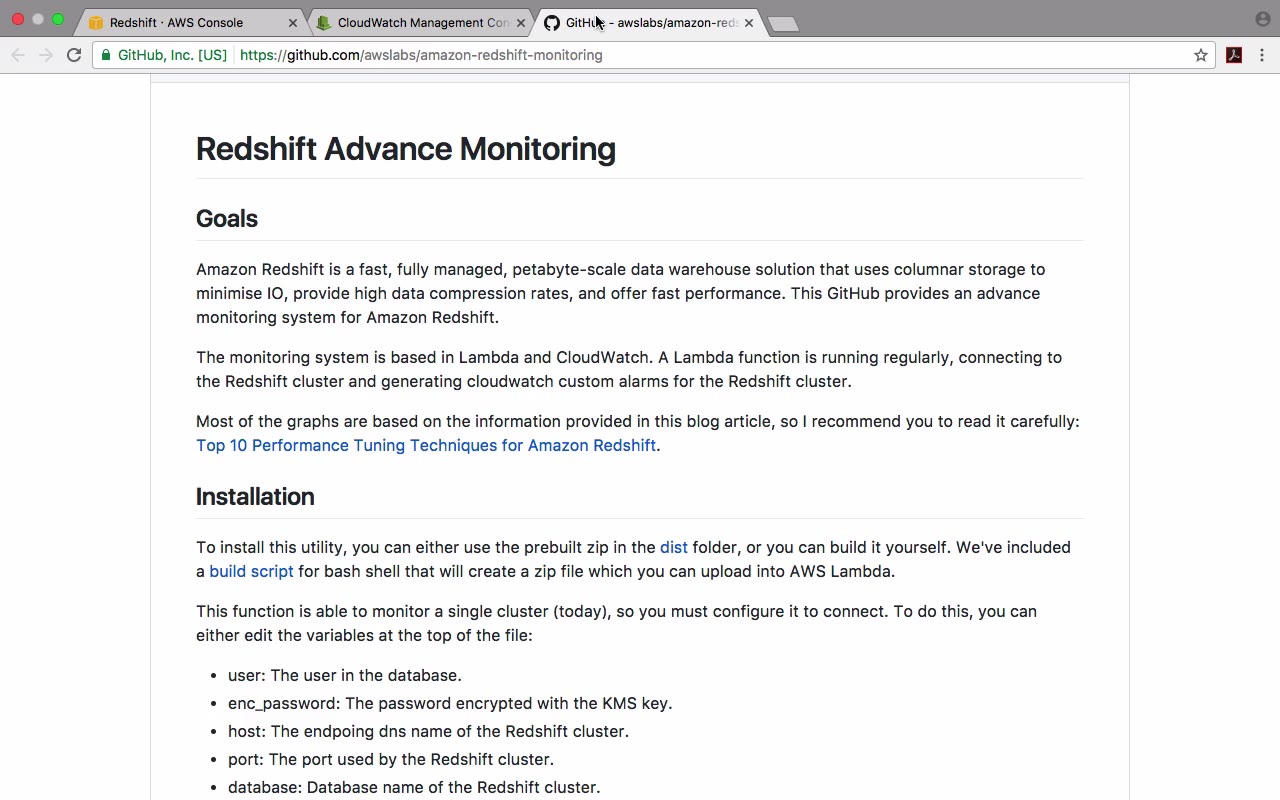Close the GitHub awslabs tab
Image resolution: width=1280 pixels, height=800 pixels.
pos(749,23)
